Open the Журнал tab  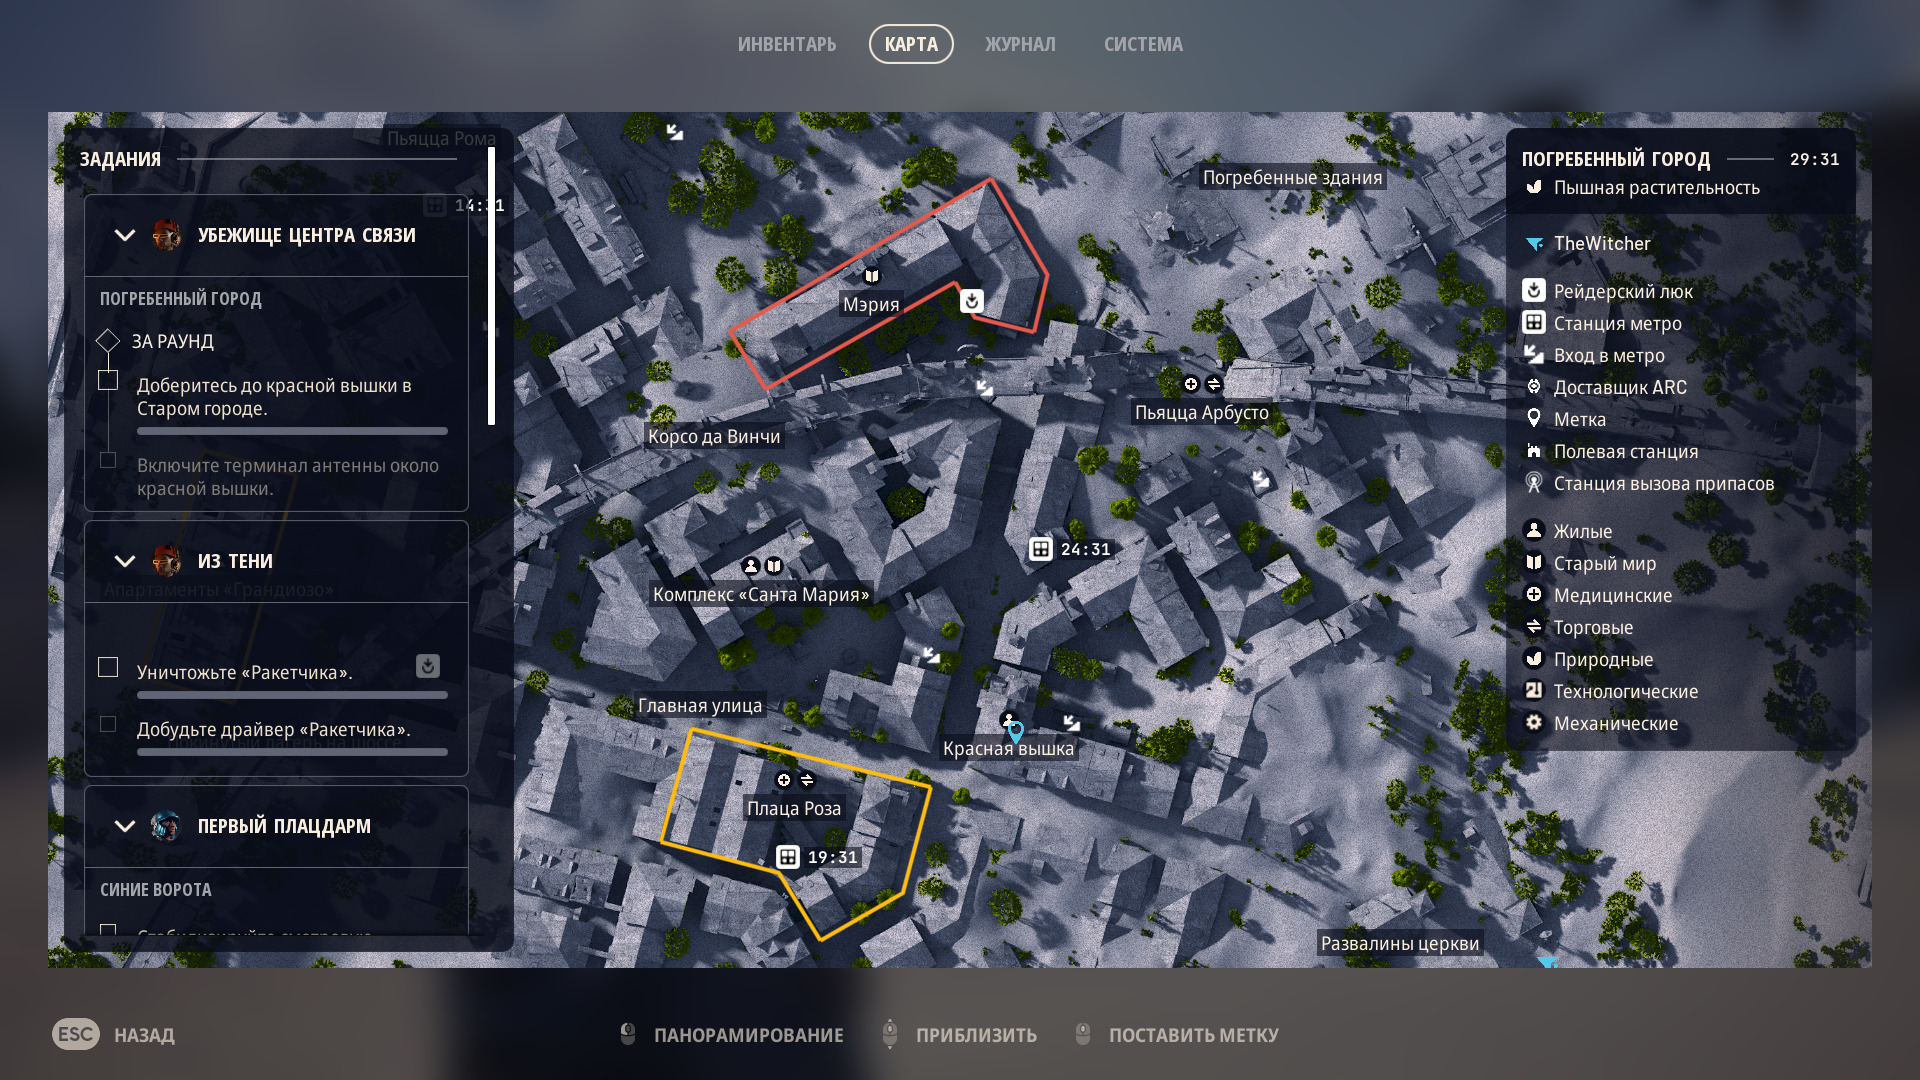pos(1019,44)
